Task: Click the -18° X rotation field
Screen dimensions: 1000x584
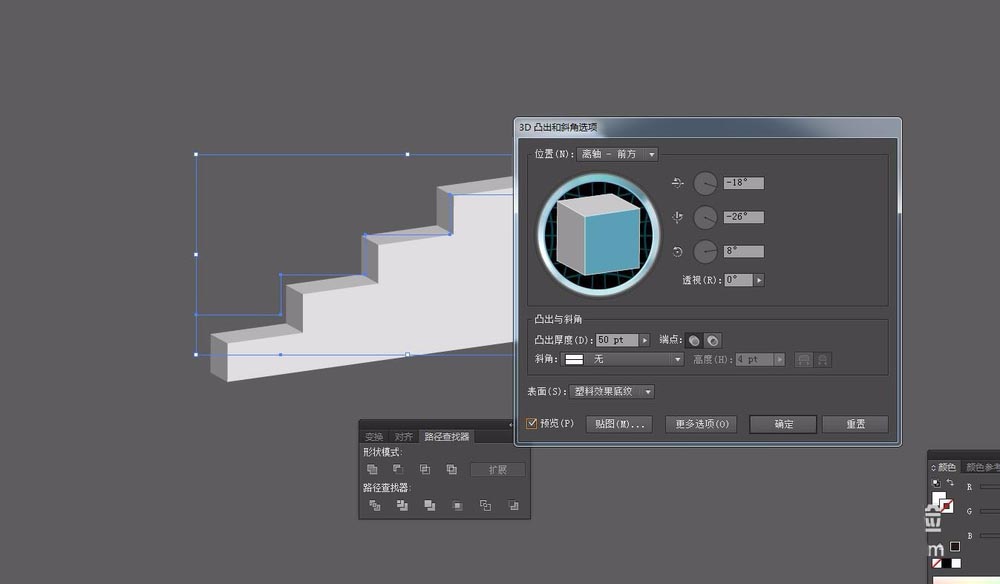Action: (x=744, y=183)
